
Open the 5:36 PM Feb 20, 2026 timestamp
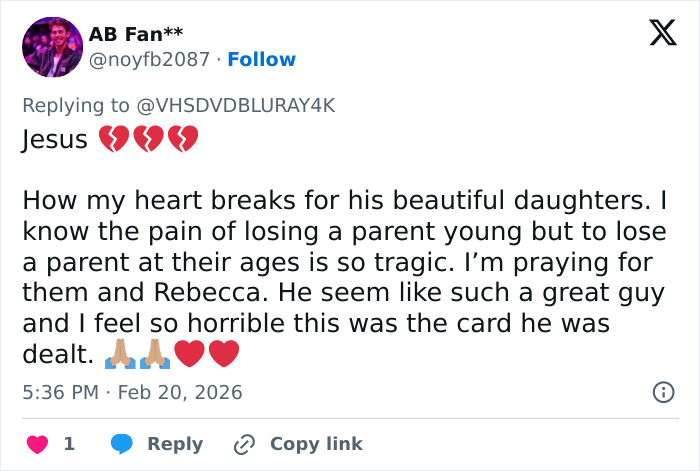tap(132, 392)
